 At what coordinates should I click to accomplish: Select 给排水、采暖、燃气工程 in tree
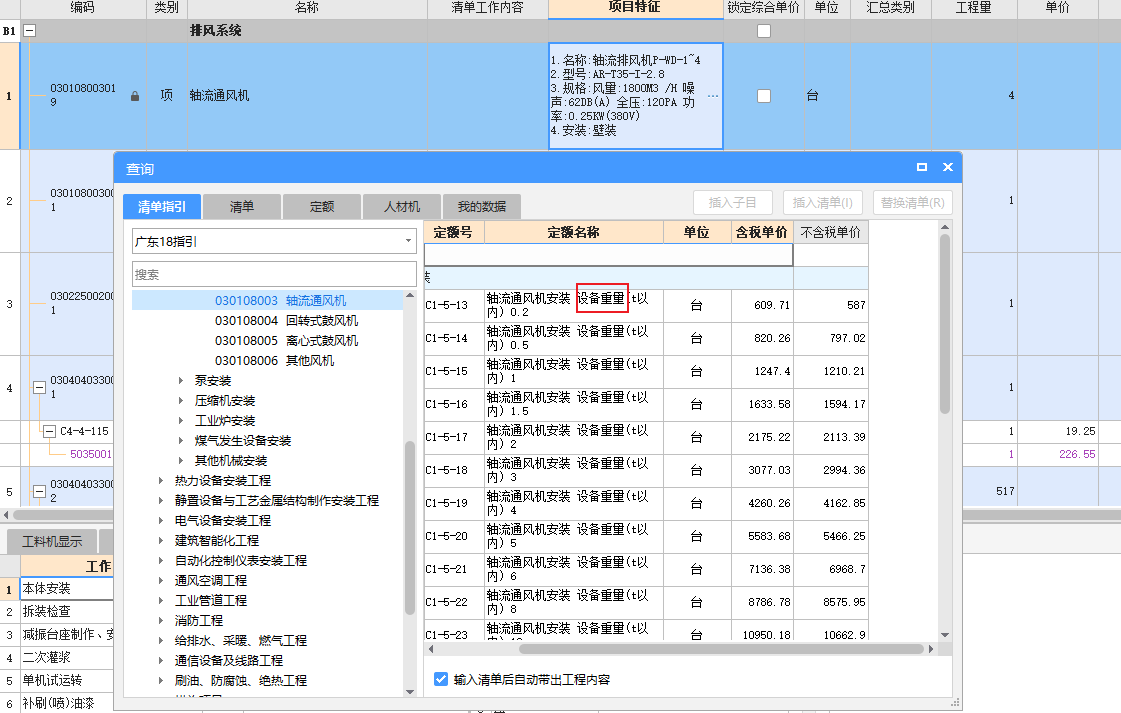pyautogui.click(x=241, y=641)
